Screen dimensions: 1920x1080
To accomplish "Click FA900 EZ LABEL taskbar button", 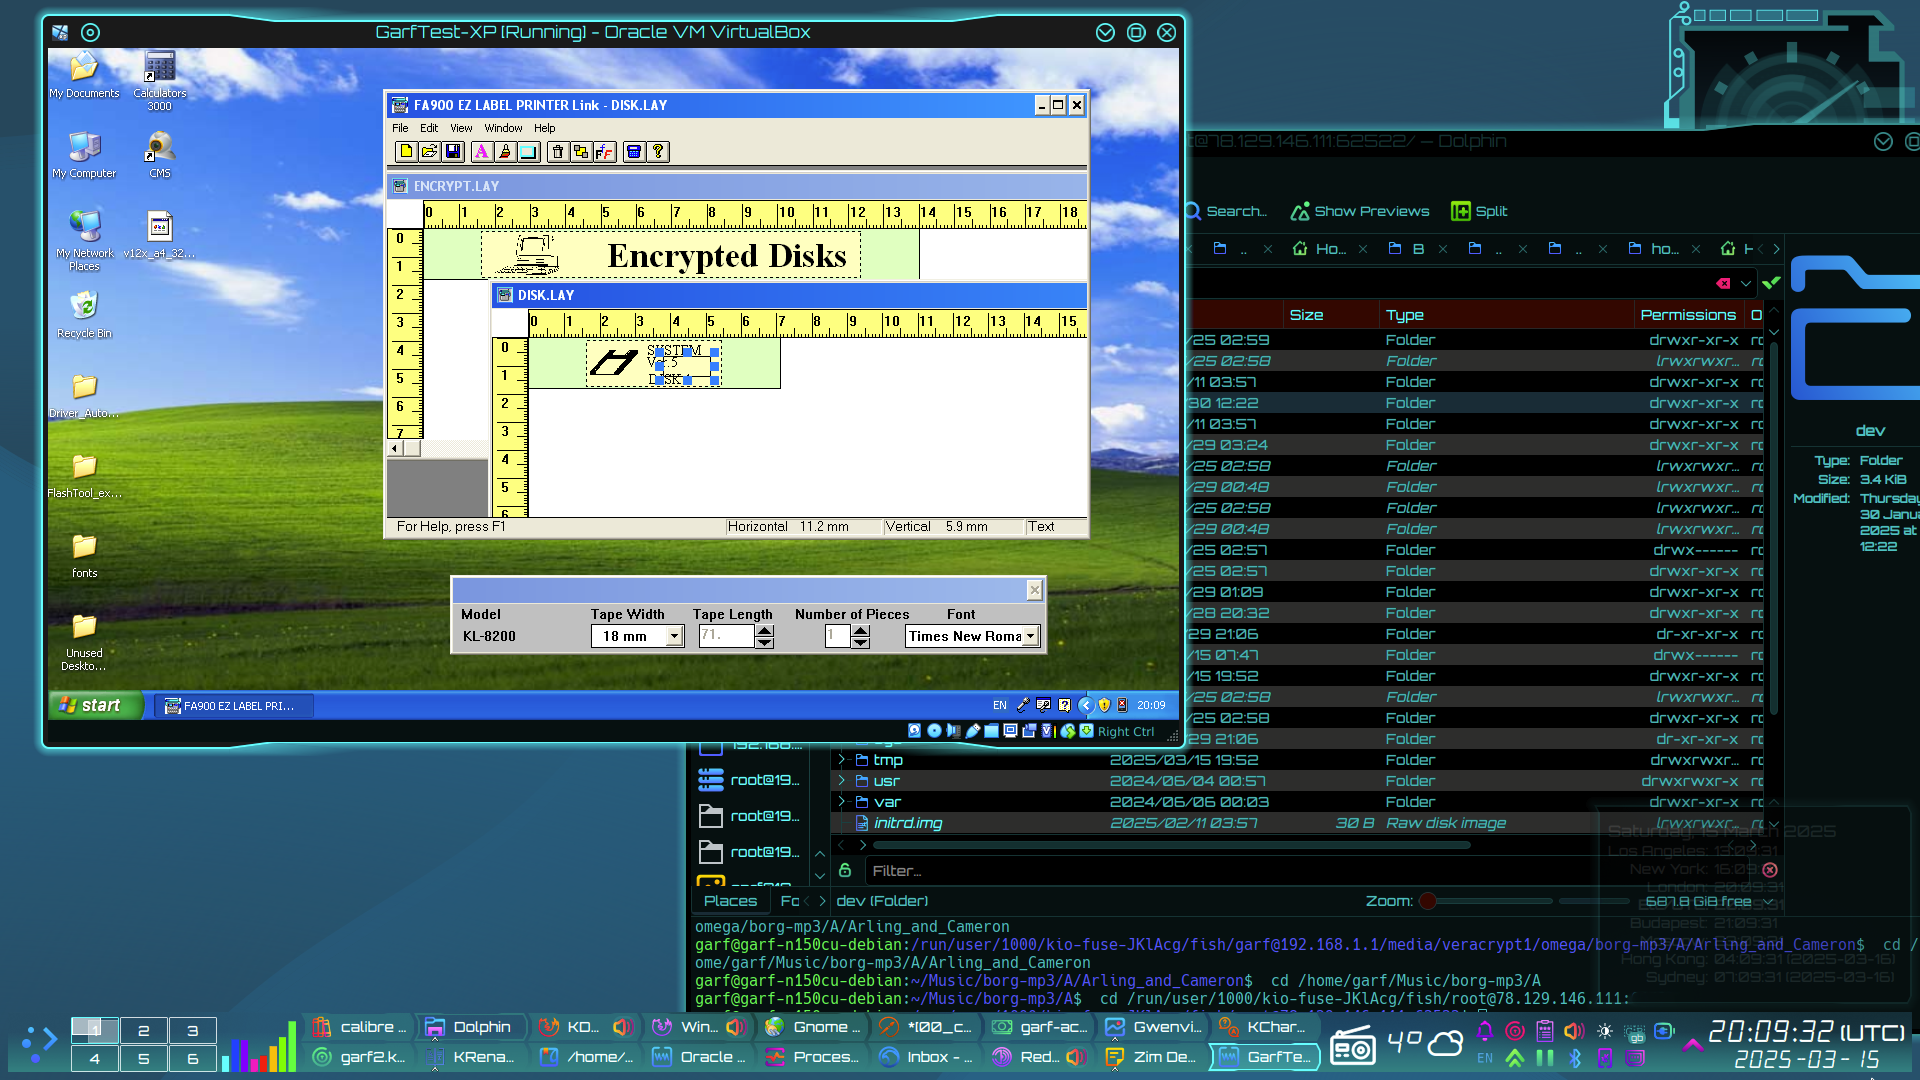I will [234, 706].
